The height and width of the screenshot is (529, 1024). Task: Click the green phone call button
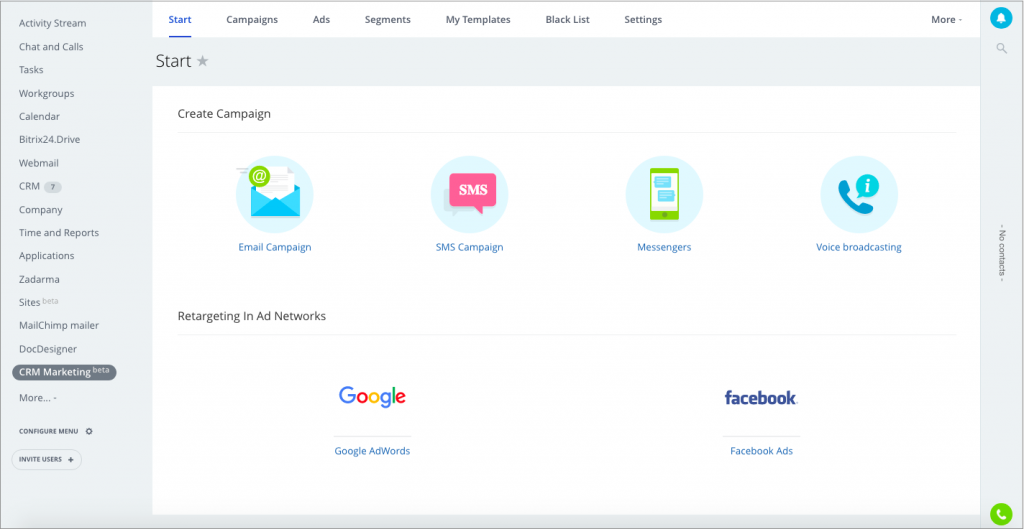(x=1000, y=515)
